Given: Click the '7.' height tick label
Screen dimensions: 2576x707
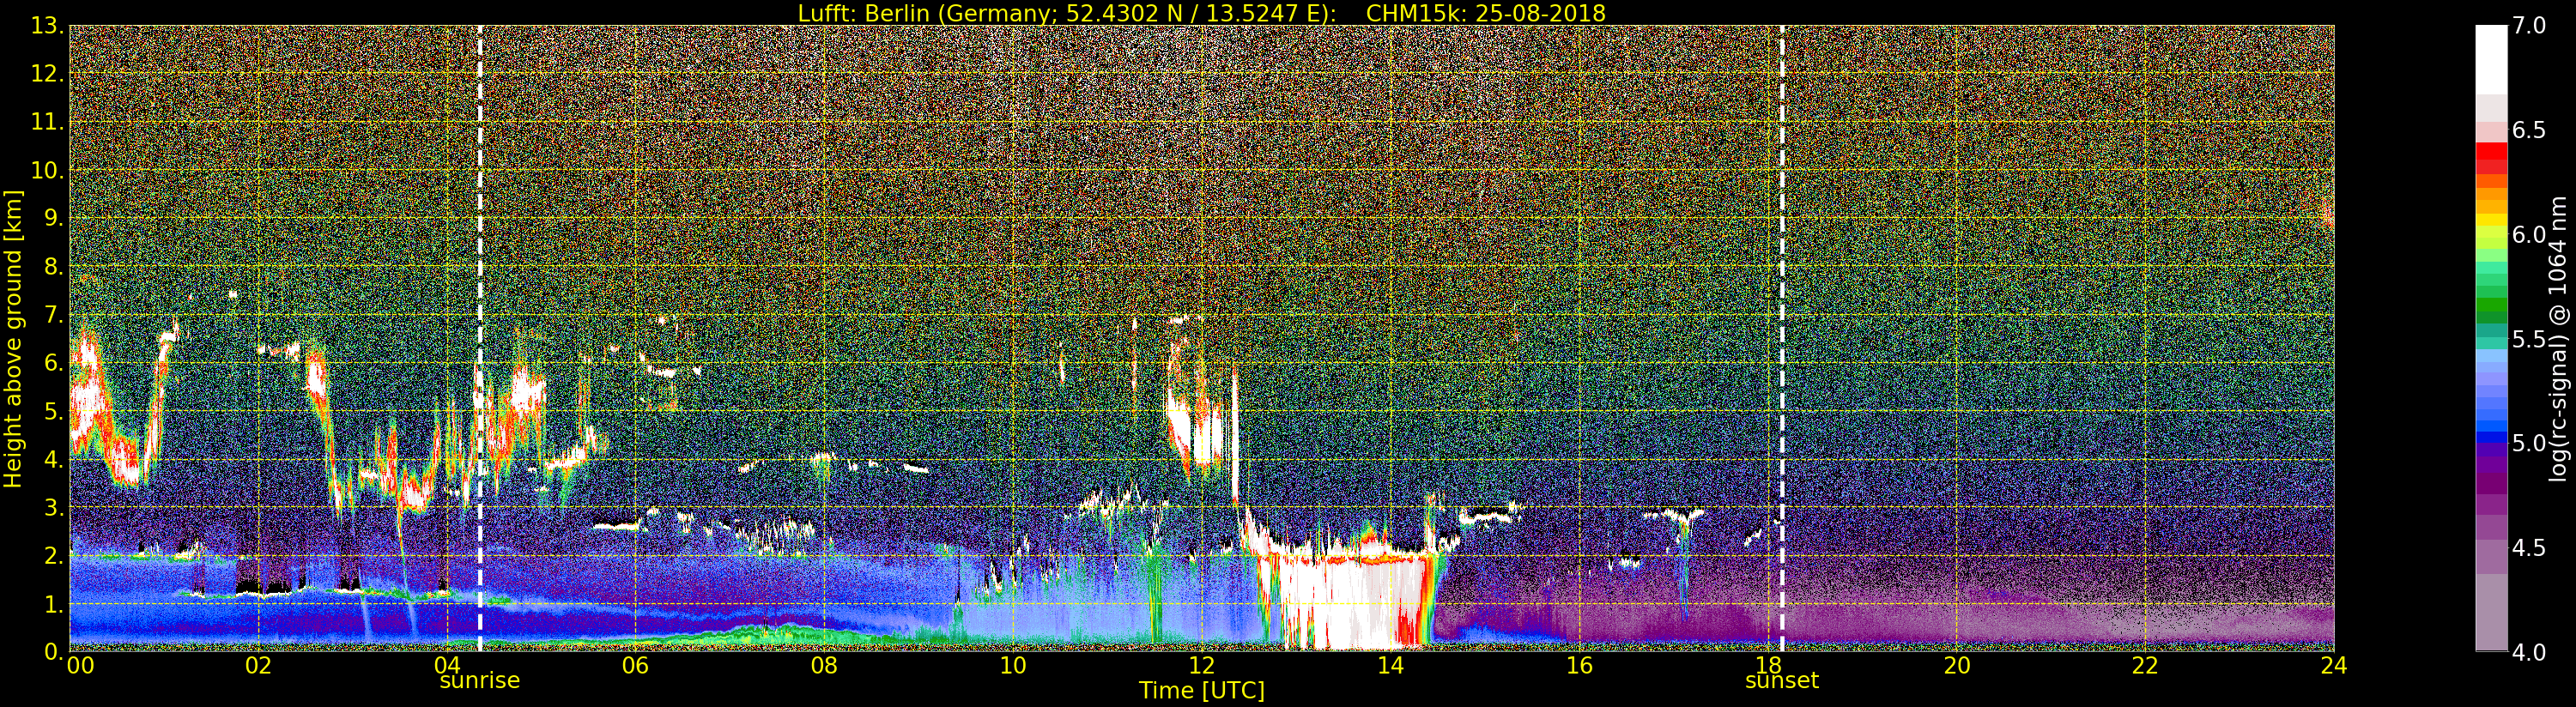Looking at the screenshot, I should coord(52,315).
